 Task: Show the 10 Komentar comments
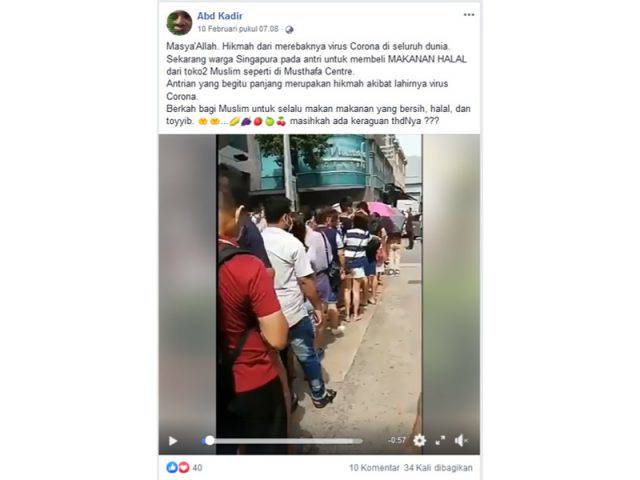pos(374,468)
